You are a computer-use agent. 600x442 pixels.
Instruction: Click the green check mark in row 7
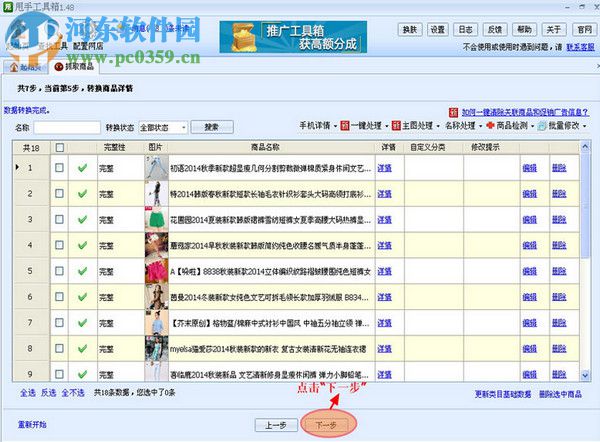82,323
